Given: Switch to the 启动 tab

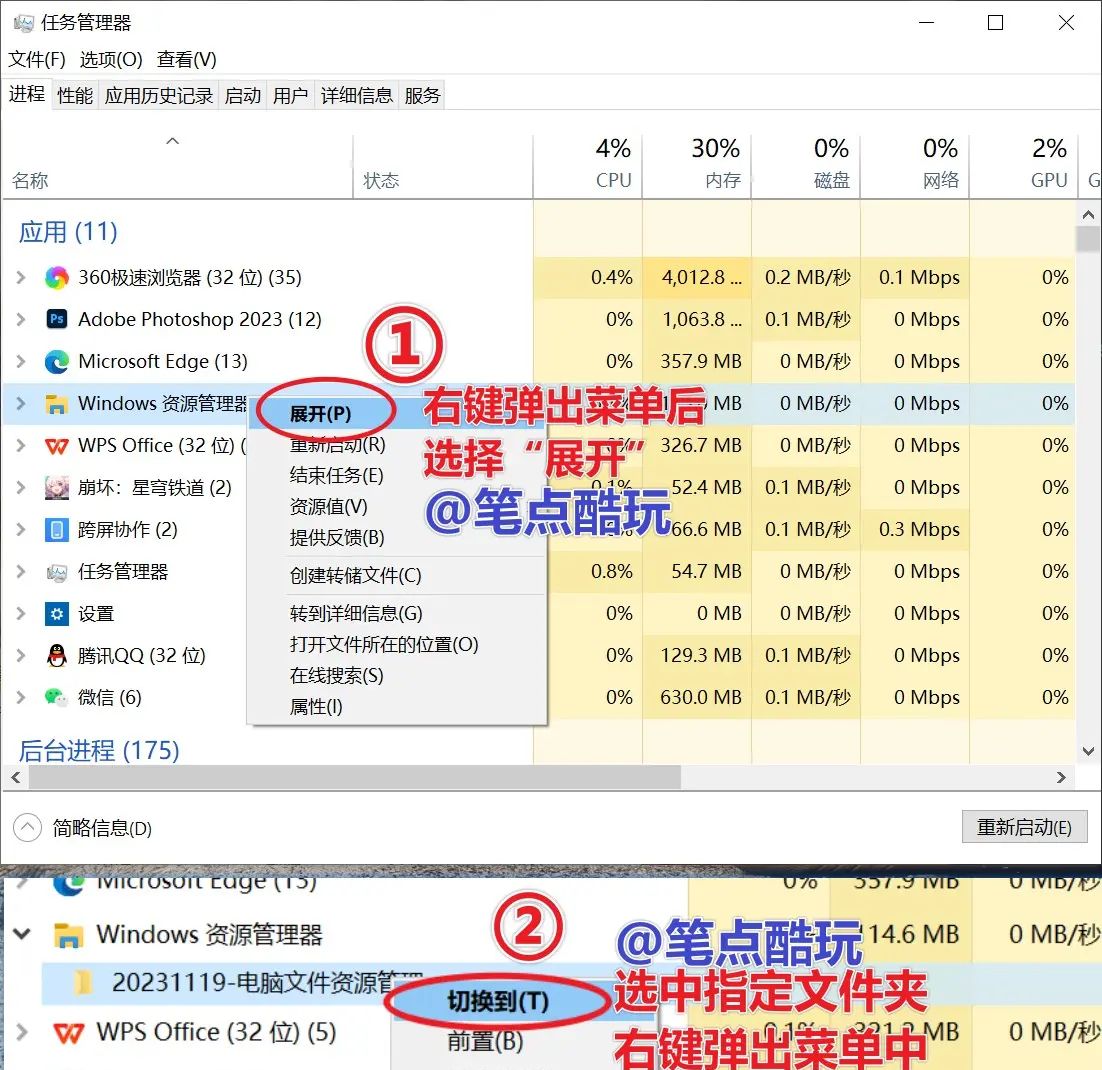Looking at the screenshot, I should (242, 95).
